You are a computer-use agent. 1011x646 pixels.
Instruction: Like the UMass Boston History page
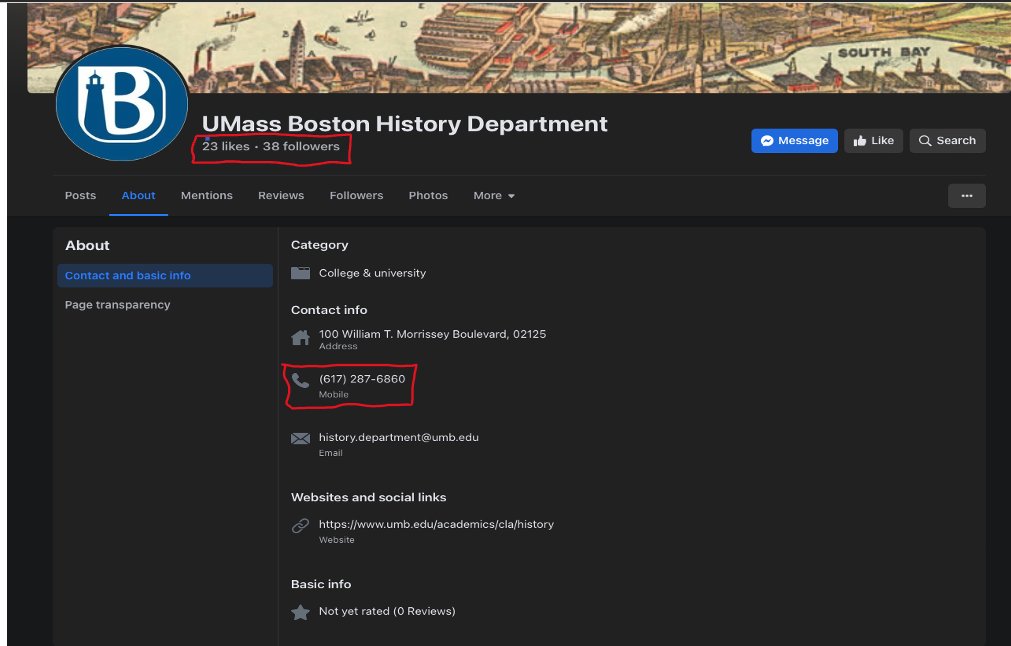tap(874, 141)
